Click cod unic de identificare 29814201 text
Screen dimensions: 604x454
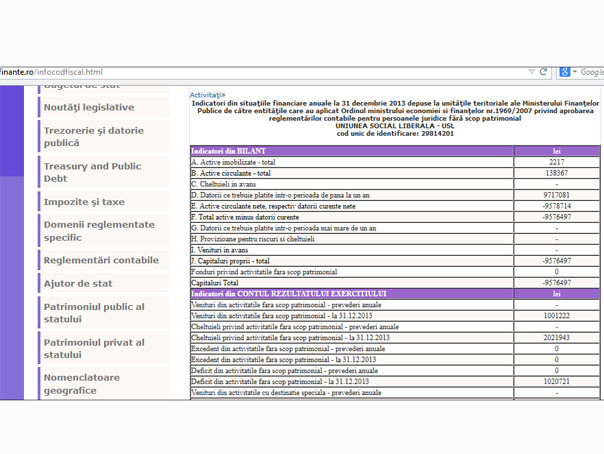click(395, 134)
